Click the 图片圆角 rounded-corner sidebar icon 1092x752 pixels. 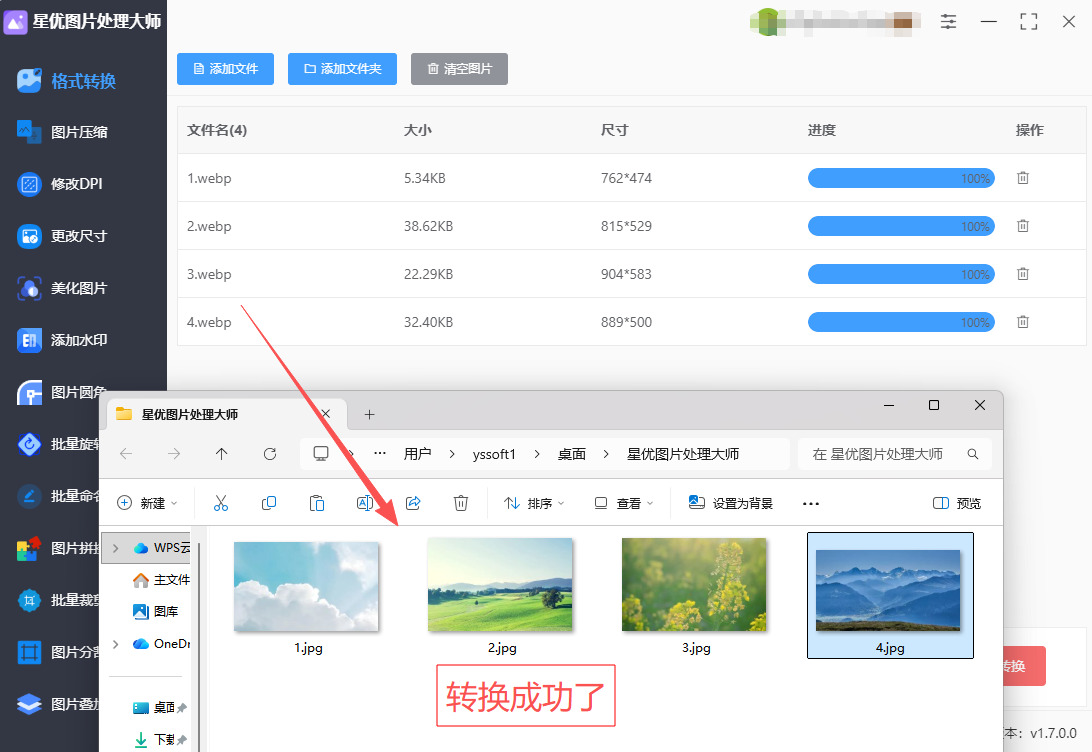(x=29, y=392)
